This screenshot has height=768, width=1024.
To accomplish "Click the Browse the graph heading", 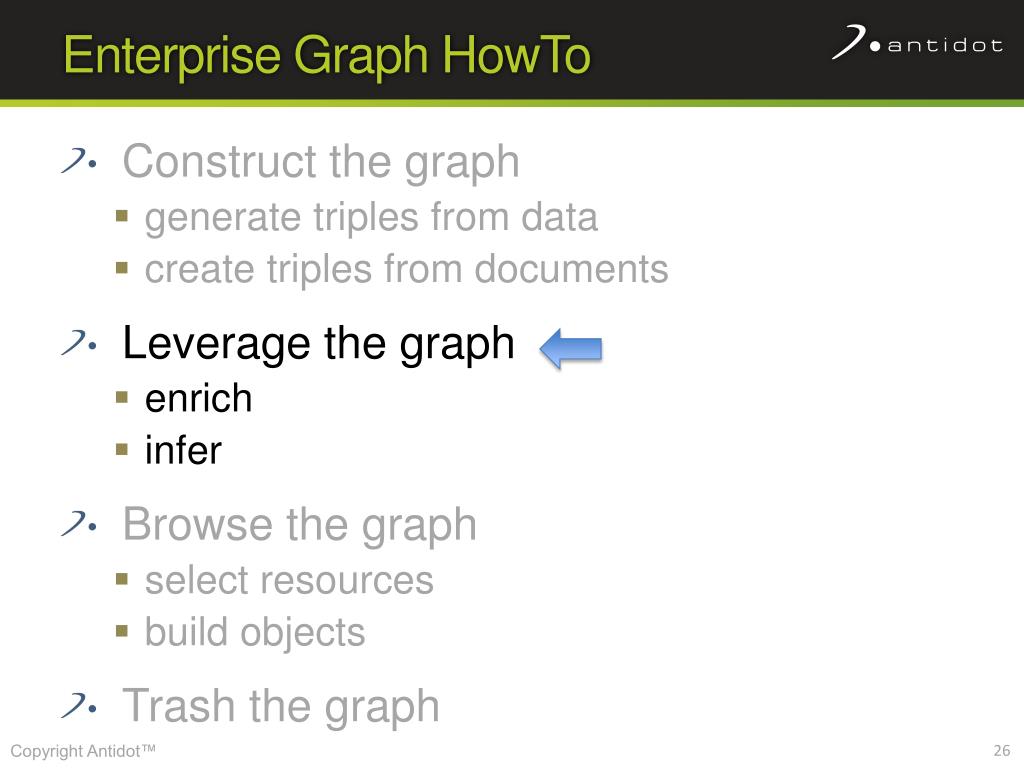I will click(x=300, y=525).
